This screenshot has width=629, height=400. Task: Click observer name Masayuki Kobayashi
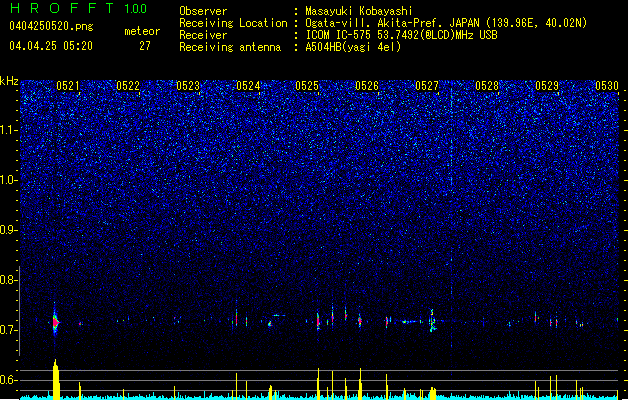point(359,11)
